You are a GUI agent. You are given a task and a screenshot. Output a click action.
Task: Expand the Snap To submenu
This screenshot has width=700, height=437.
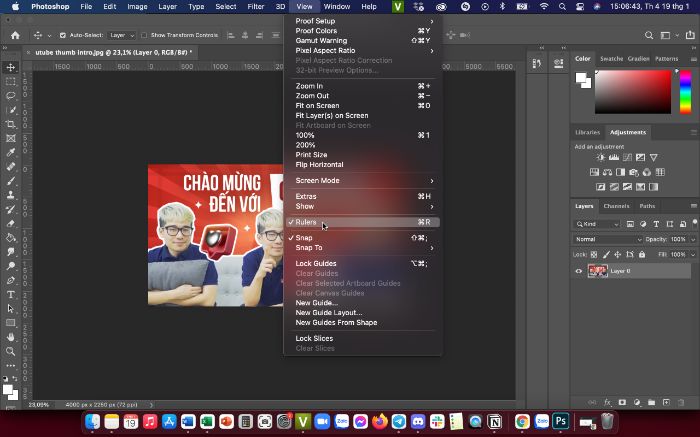click(362, 248)
